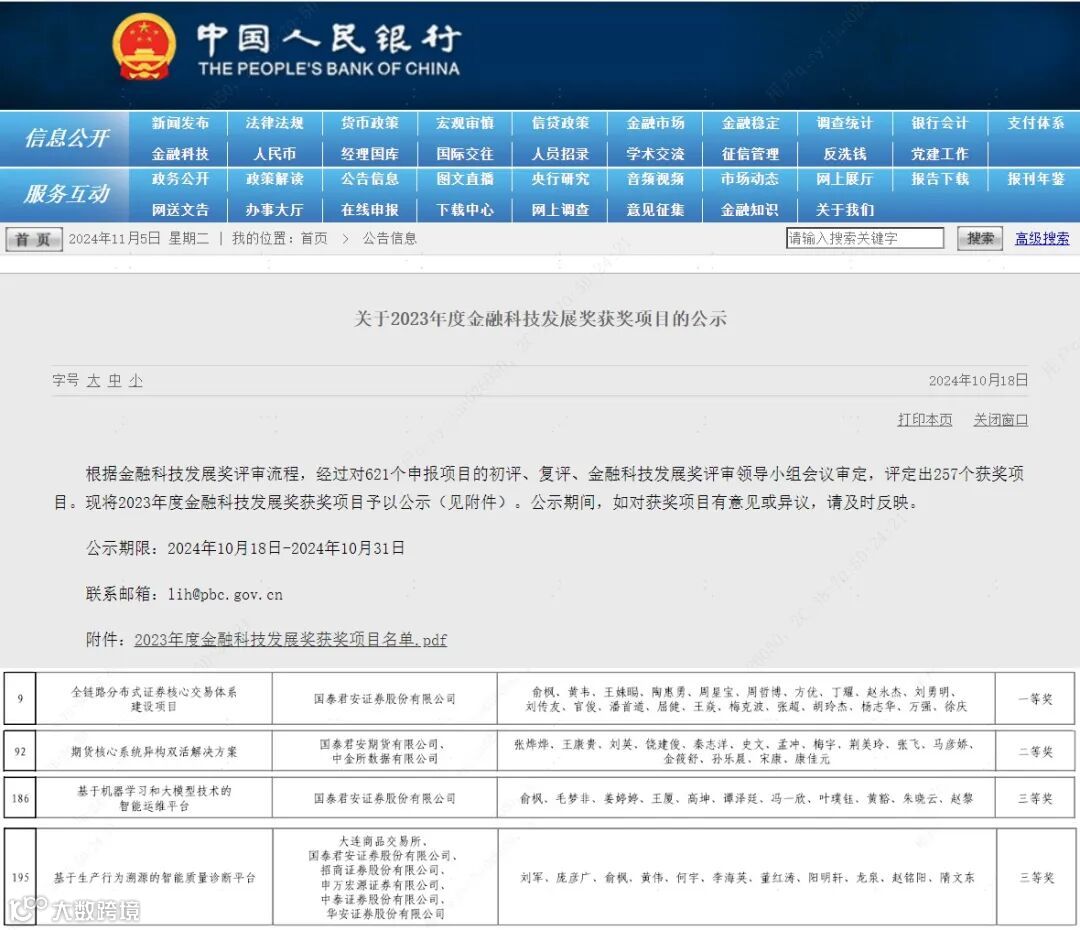Open the 新闻发布 menu item
Image resolution: width=1080 pixels, height=930 pixels.
click(180, 123)
